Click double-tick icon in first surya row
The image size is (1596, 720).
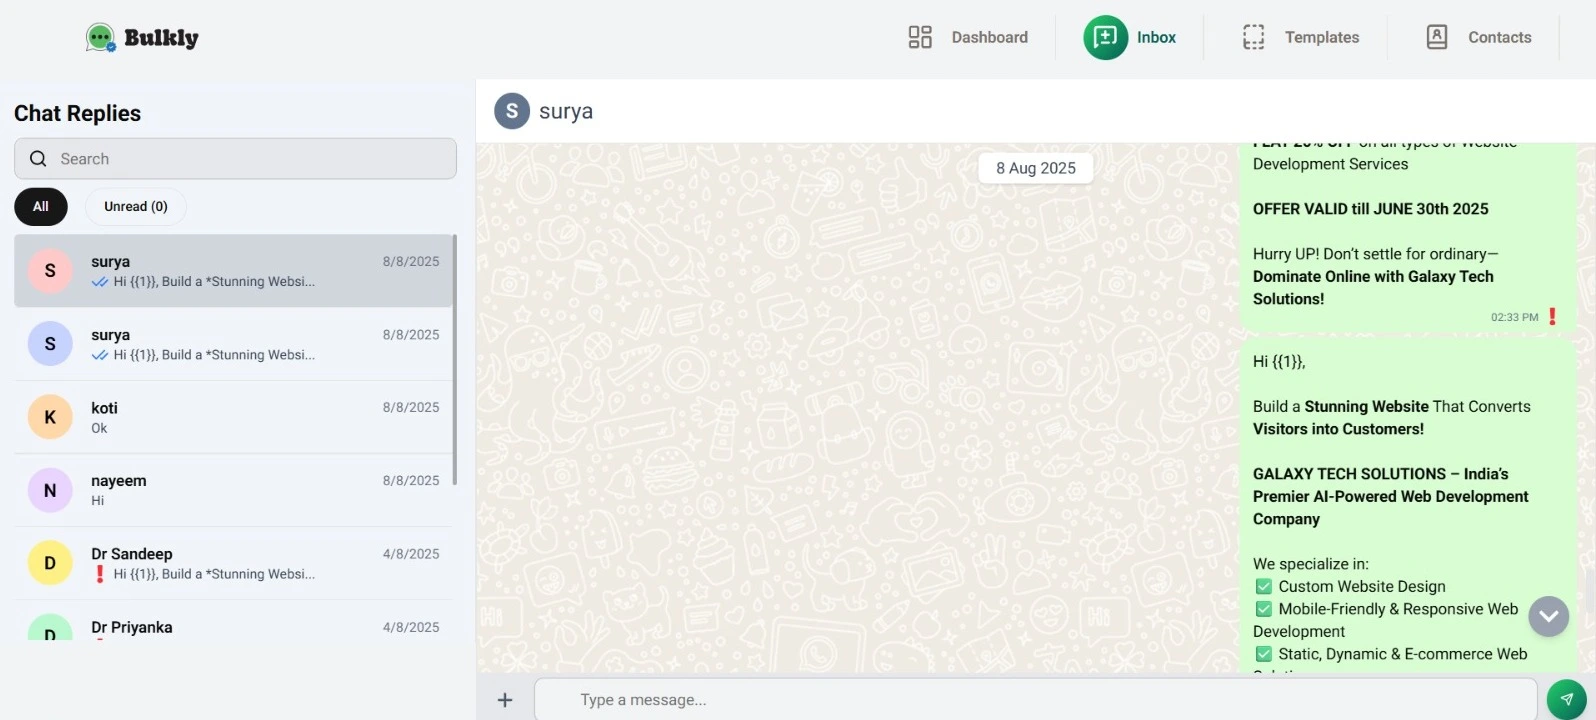point(100,282)
